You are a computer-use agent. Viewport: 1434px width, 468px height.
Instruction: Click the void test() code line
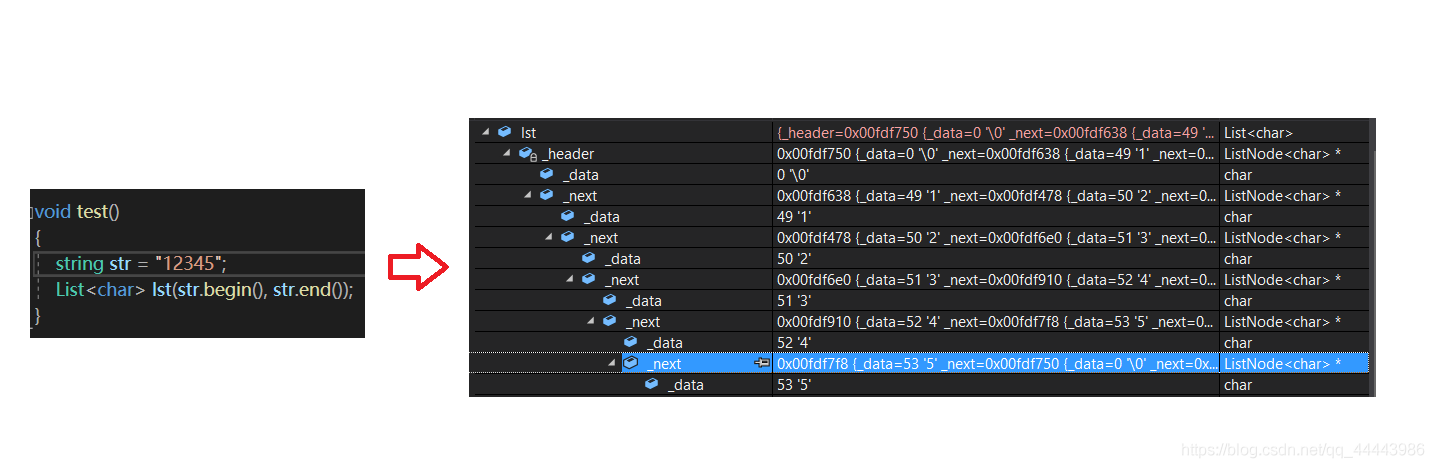(x=77, y=212)
